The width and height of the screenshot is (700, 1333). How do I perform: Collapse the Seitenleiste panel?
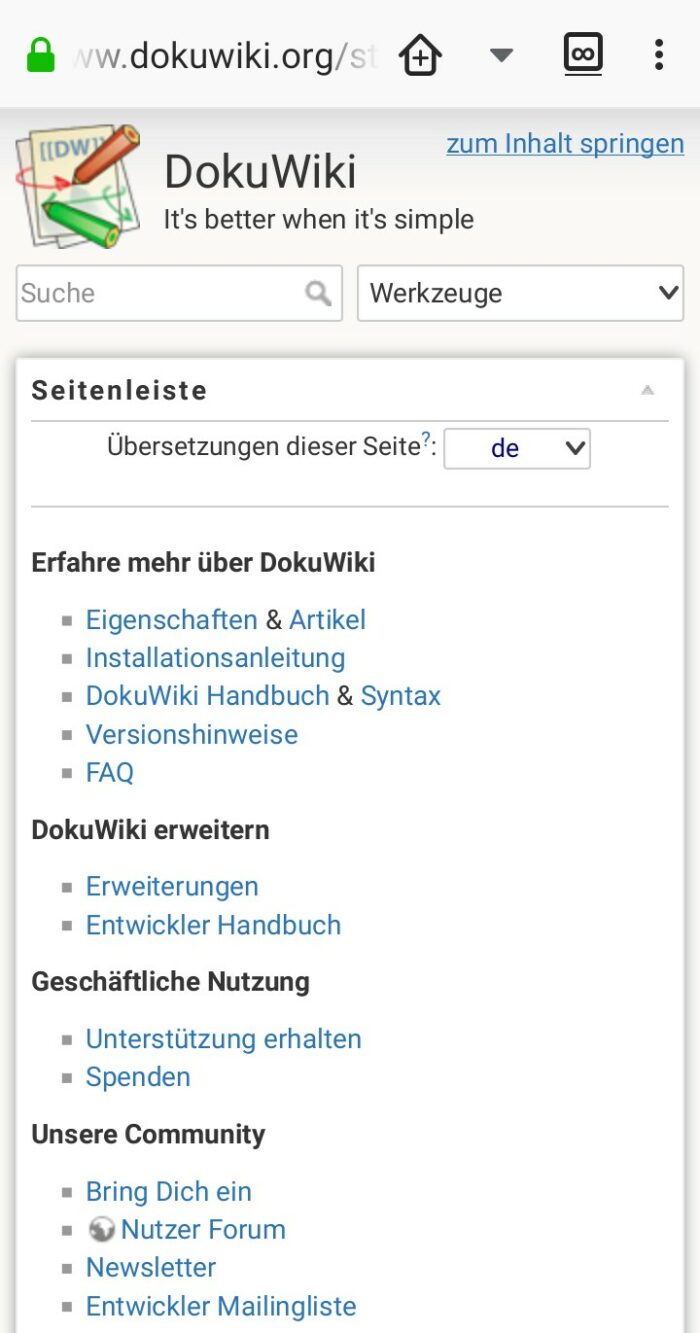point(649,389)
